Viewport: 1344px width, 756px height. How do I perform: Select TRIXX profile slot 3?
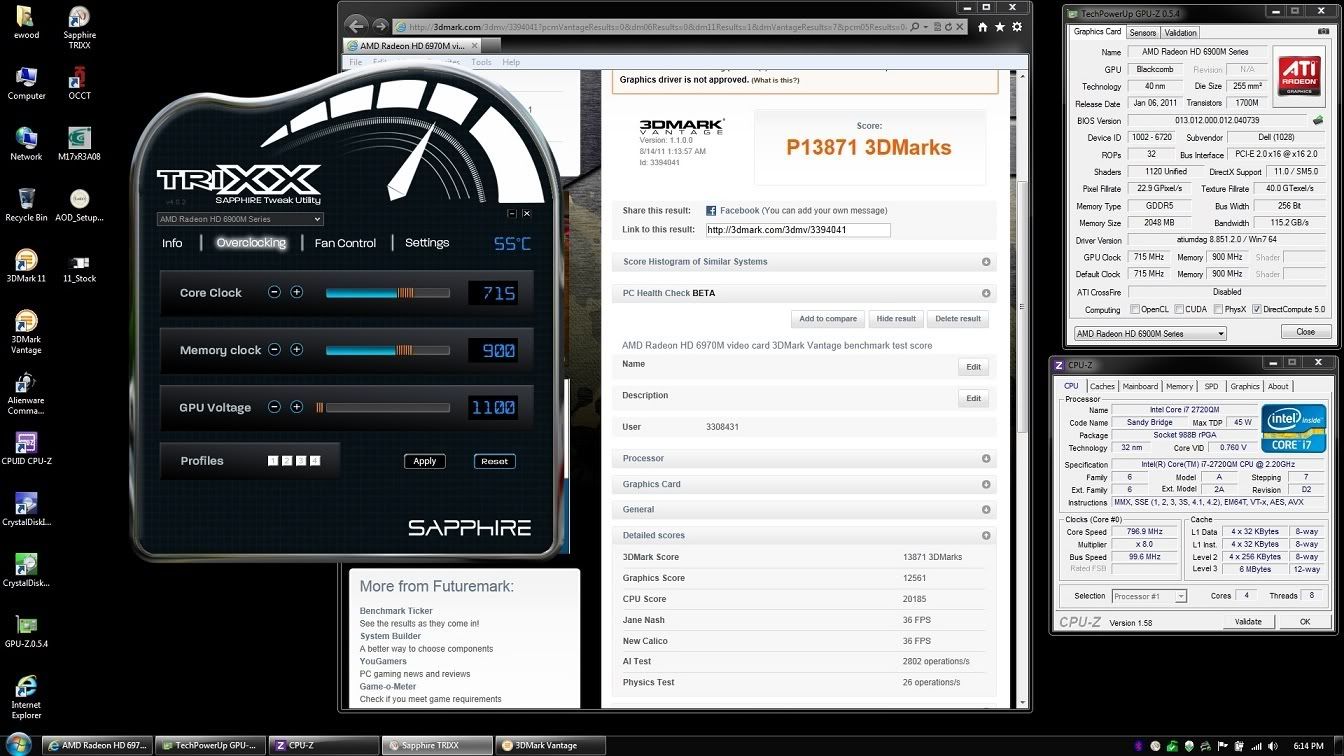click(x=301, y=461)
